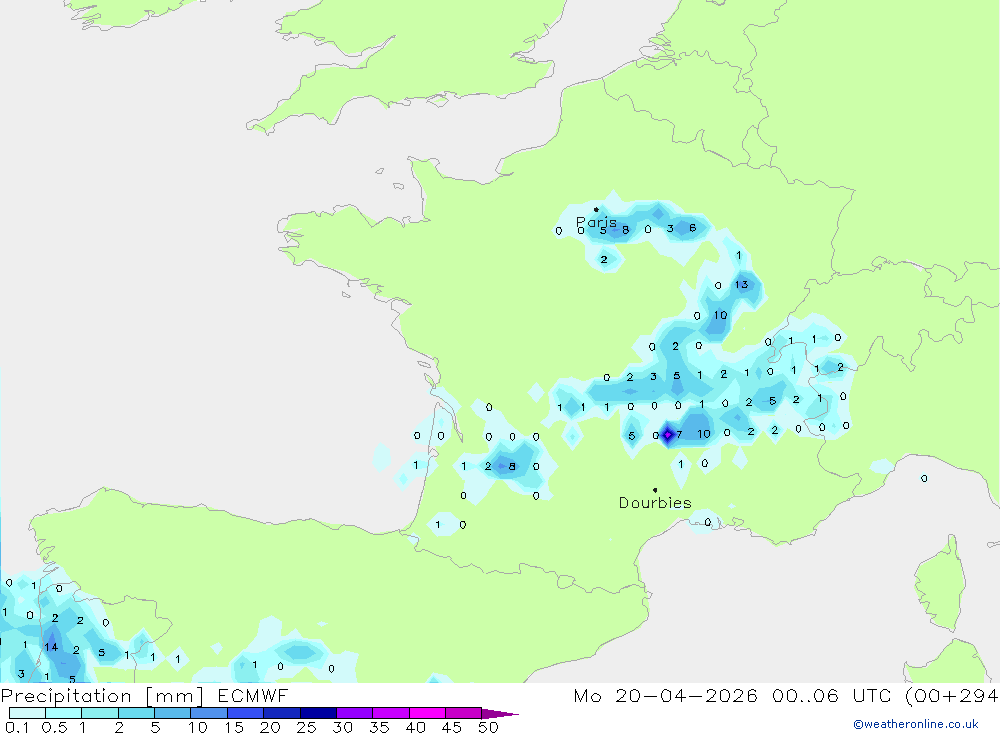Click the 0.5 legend scale label
This screenshot has height=733, width=1000.
54,727
